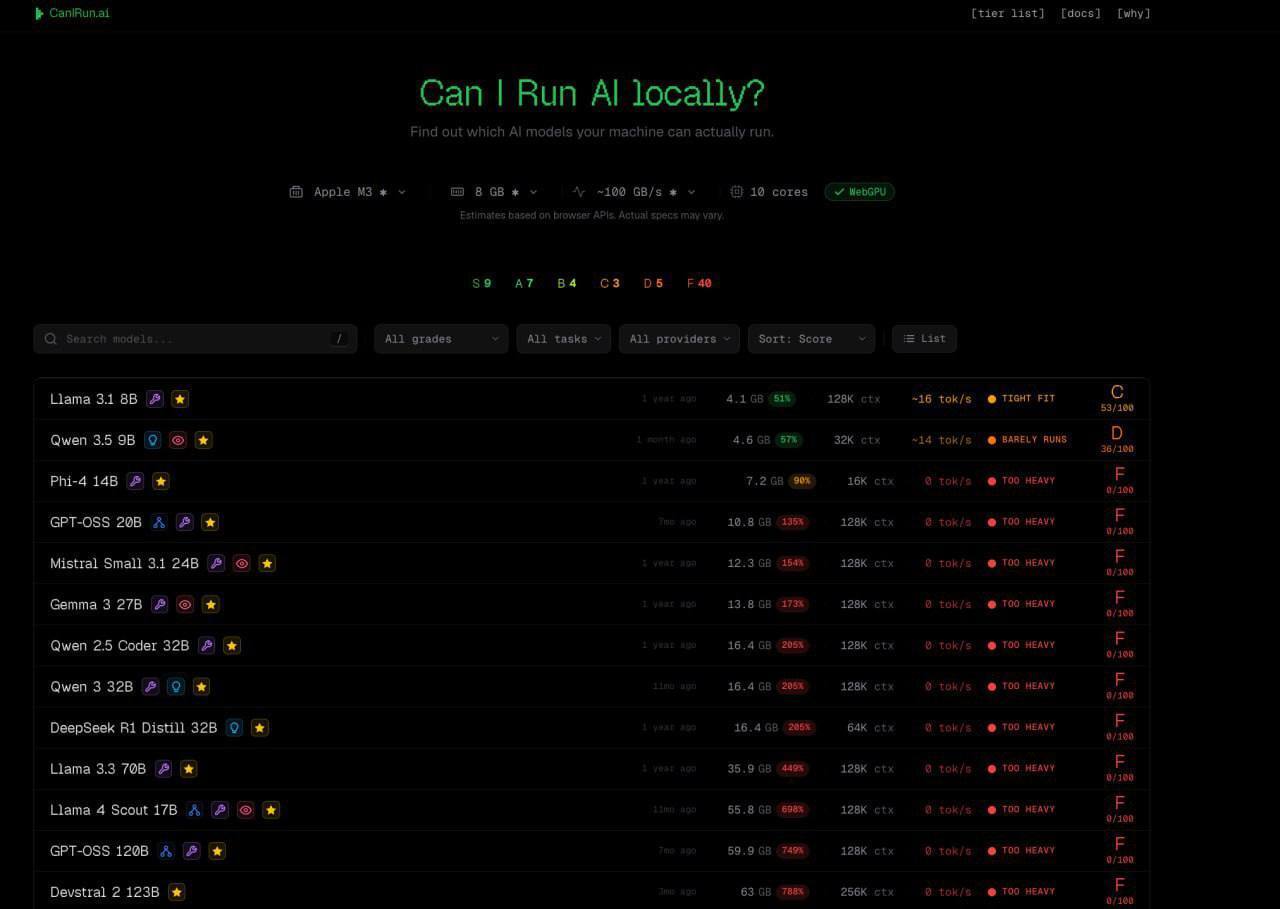1280x909 pixels.
Task: Click the star badge on Qwen 3.5 9B
Action: click(203, 440)
